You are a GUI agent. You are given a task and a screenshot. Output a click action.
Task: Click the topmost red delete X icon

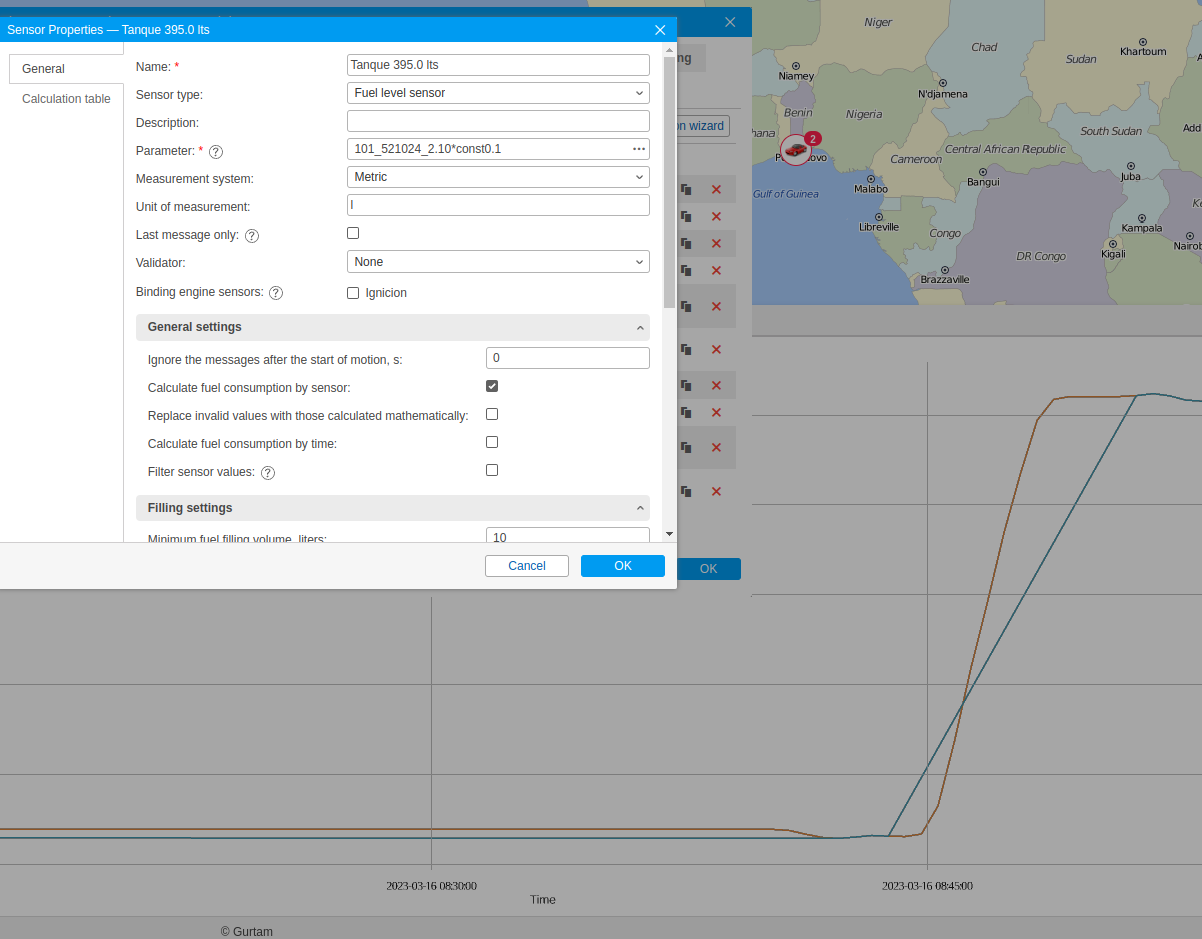(716, 189)
